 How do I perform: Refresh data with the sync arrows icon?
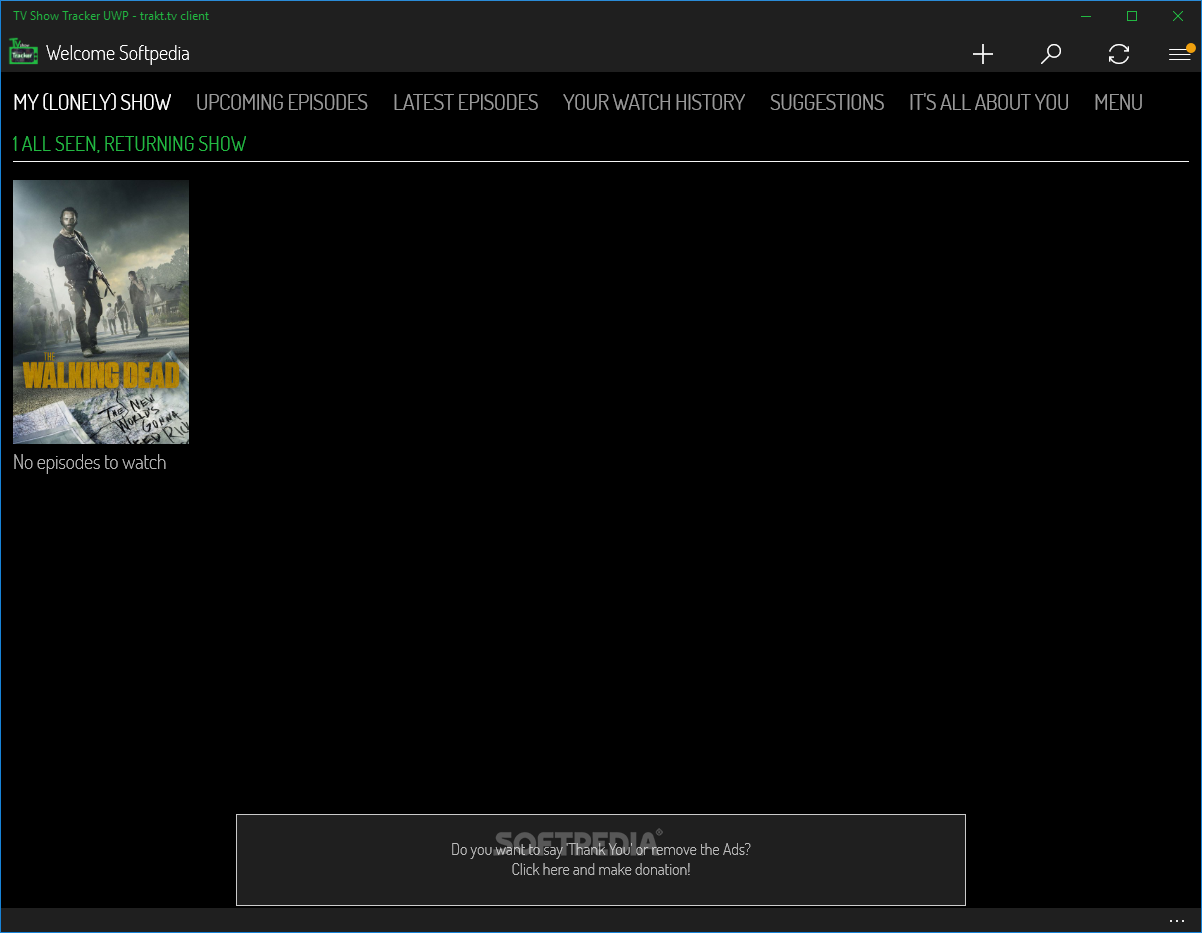pyautogui.click(x=1119, y=54)
